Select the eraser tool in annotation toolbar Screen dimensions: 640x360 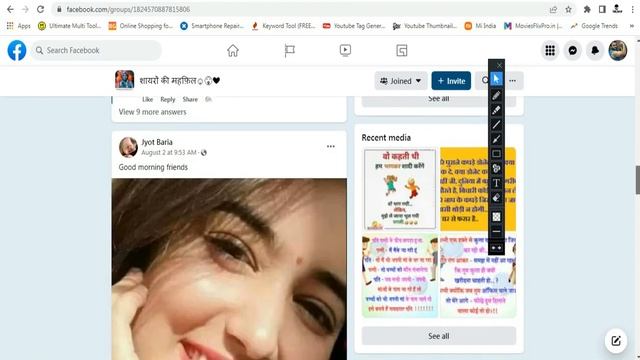(x=496, y=198)
